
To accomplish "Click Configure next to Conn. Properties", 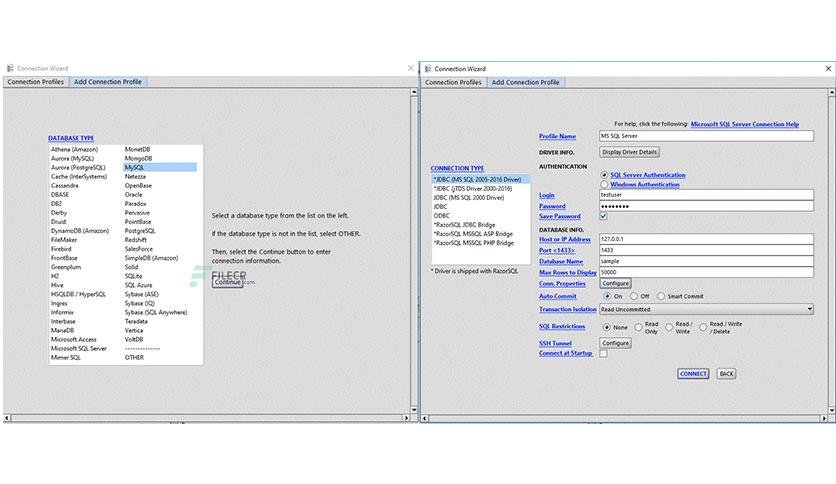I will tap(615, 284).
